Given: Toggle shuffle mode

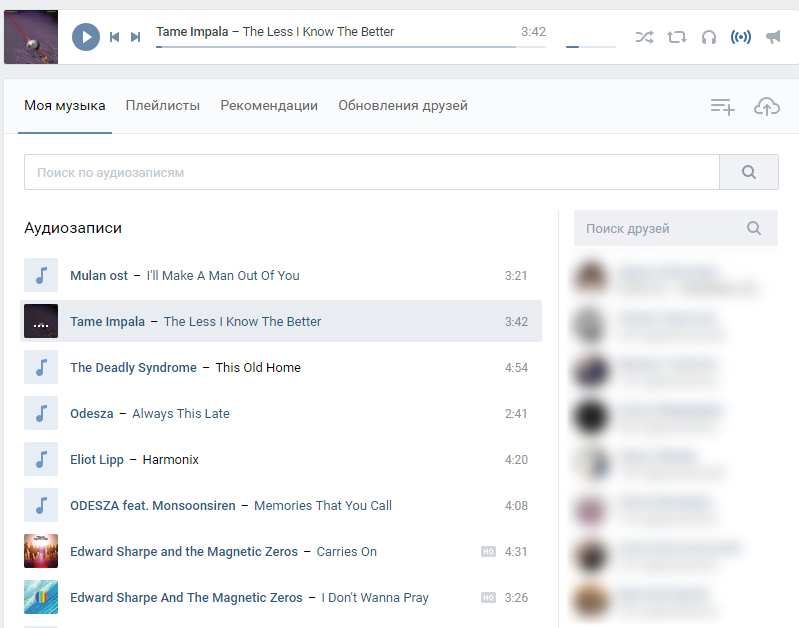Looking at the screenshot, I should [645, 37].
